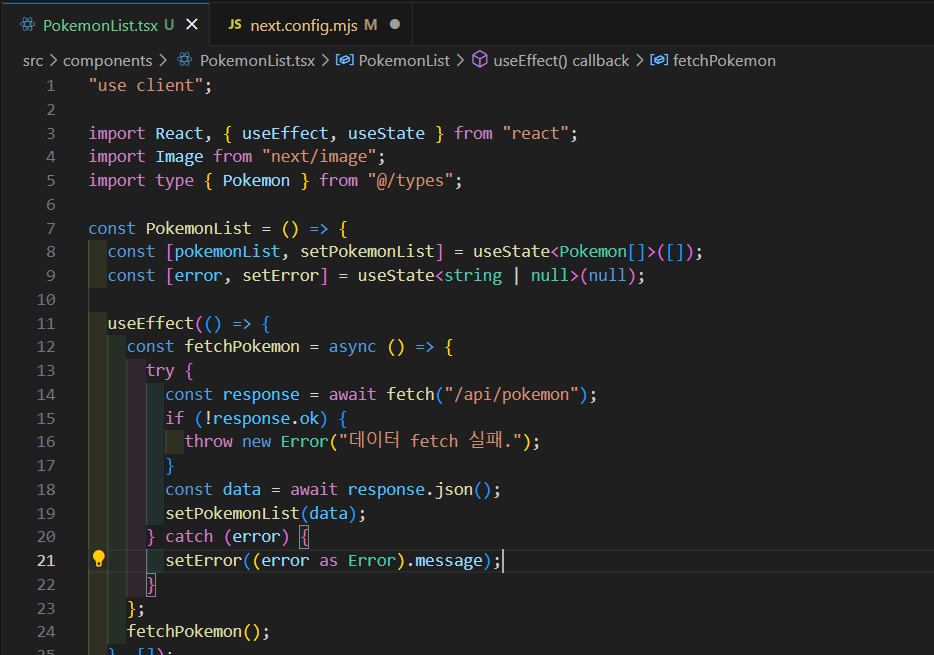Viewport: 934px width, 655px height.
Task: Click line number 1 in gutter
Action: [x=51, y=86]
